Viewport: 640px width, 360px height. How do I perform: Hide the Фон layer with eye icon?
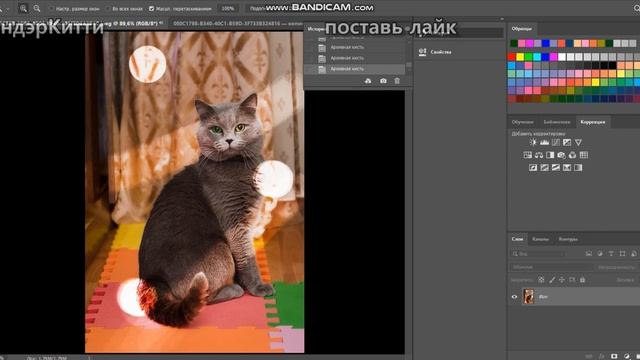point(514,297)
